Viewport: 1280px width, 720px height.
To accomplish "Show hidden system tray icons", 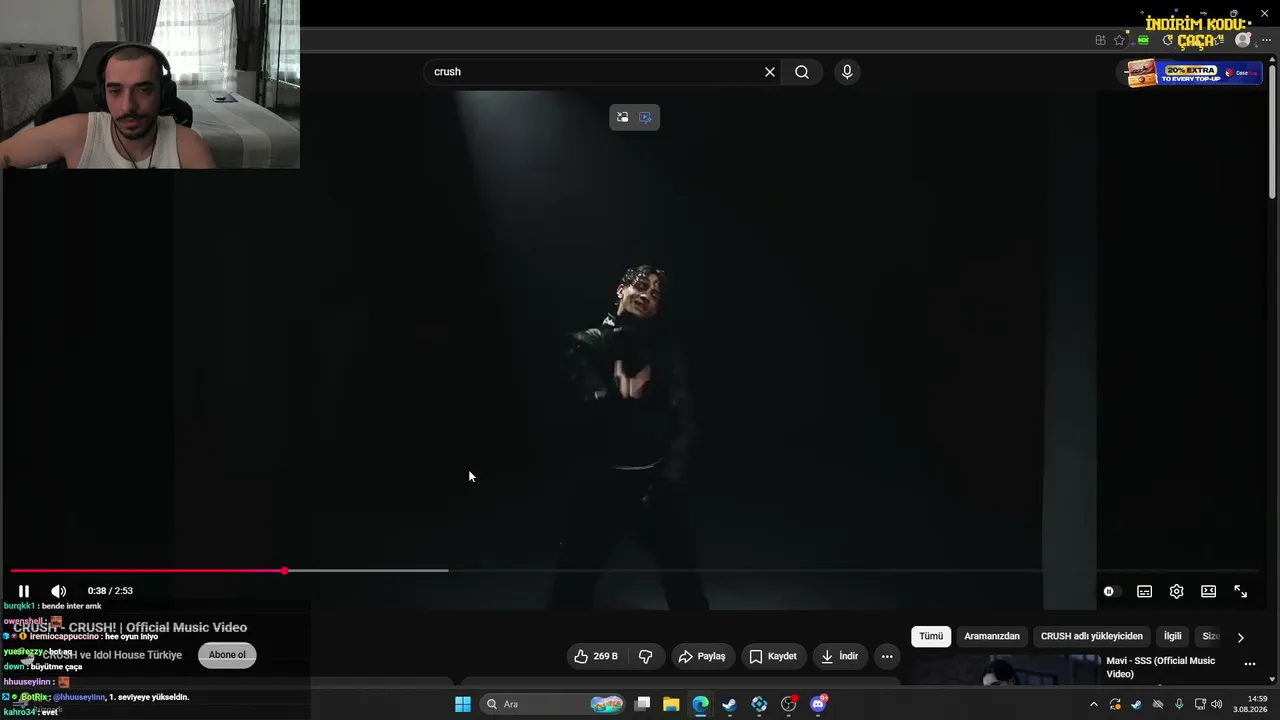I will [x=1094, y=704].
